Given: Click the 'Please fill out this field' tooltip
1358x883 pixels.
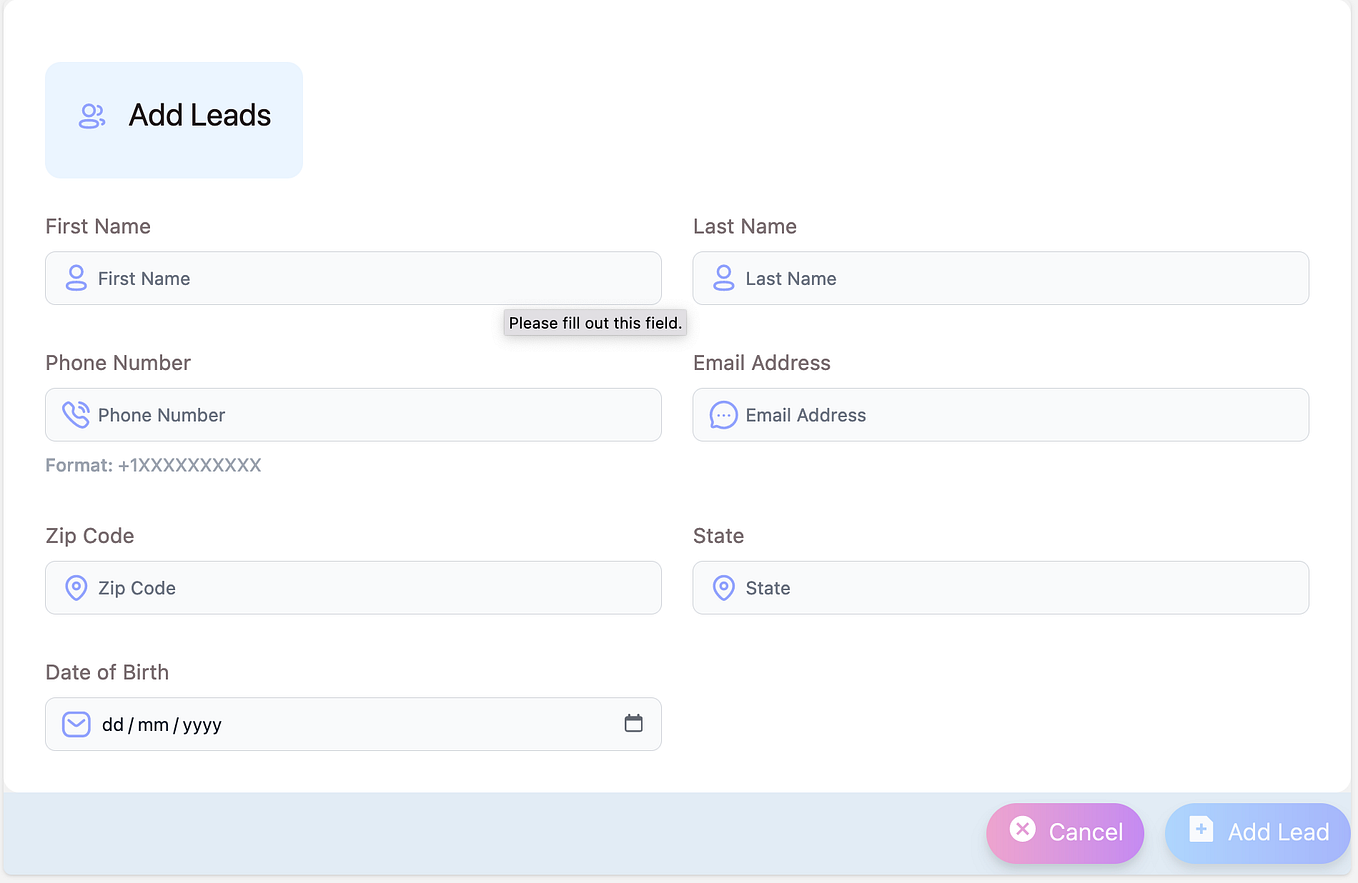Looking at the screenshot, I should click(x=594, y=322).
